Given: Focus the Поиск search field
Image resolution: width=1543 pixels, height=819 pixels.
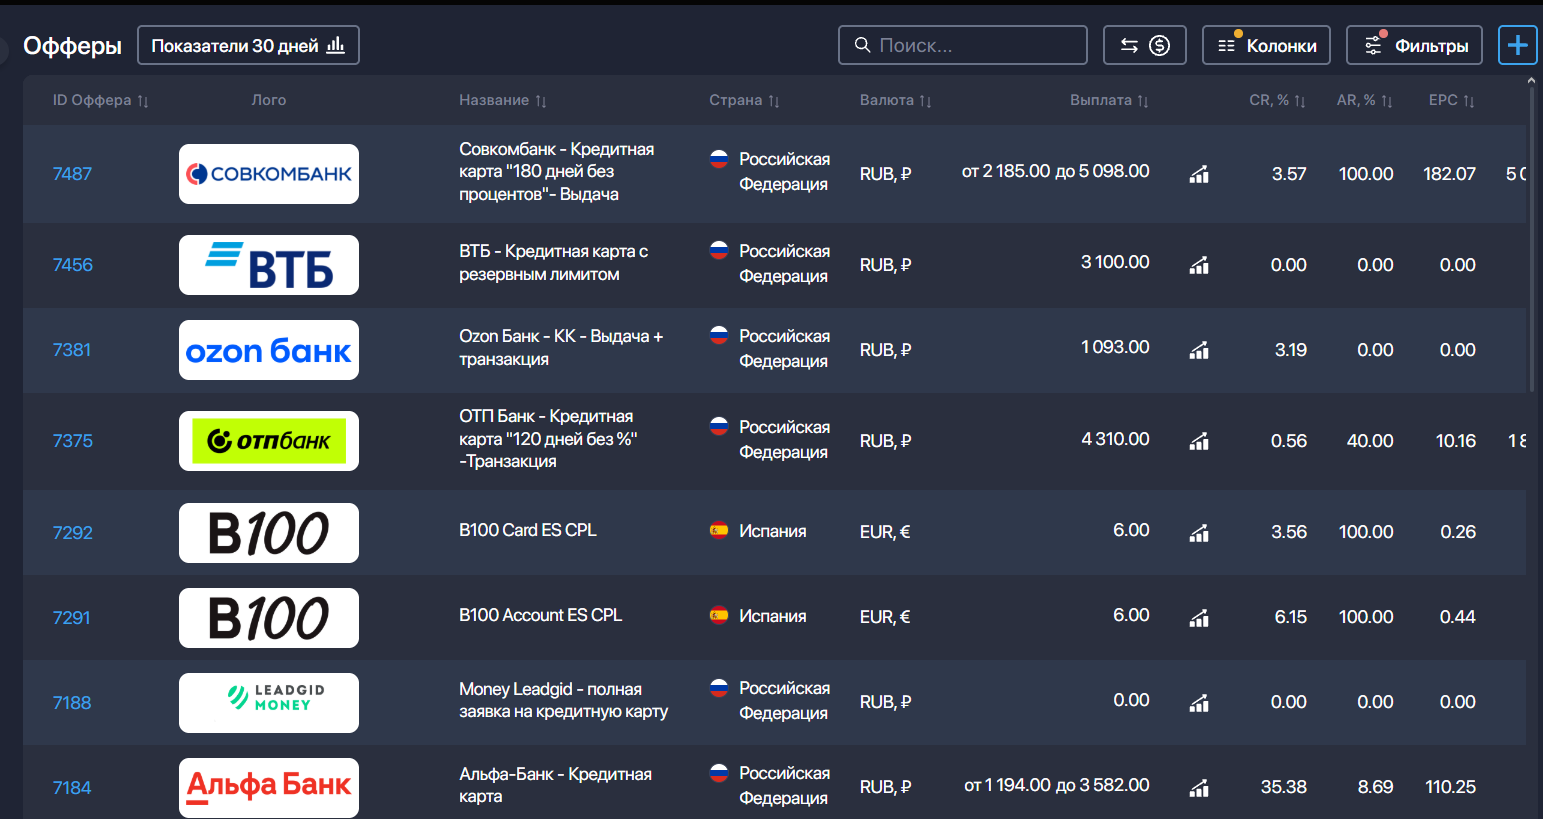Looking at the screenshot, I should pos(963,45).
